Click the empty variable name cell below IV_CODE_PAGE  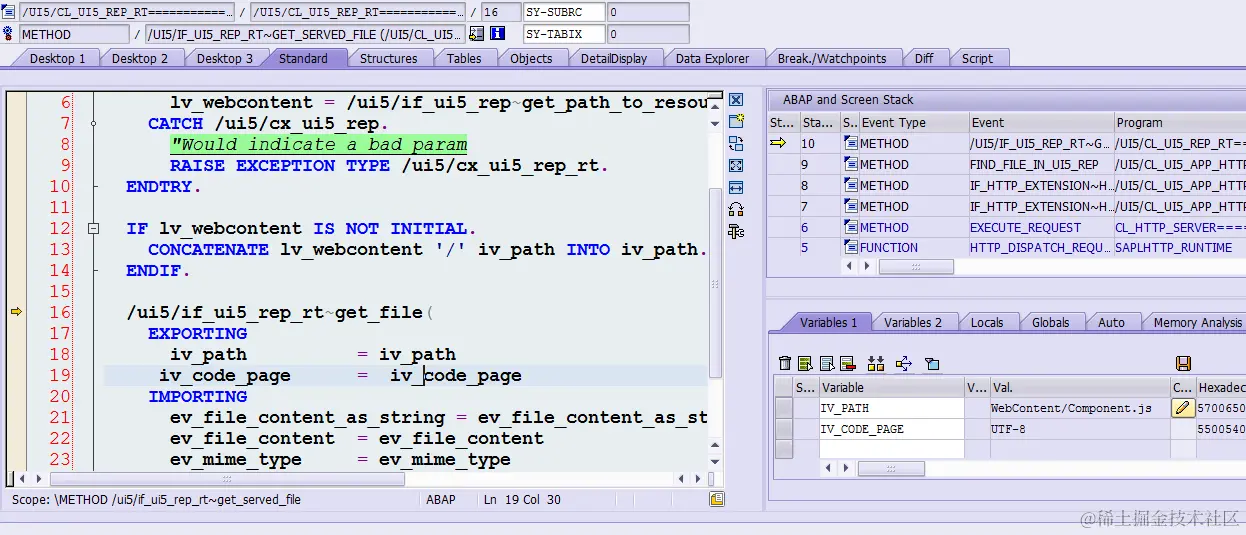click(x=891, y=449)
